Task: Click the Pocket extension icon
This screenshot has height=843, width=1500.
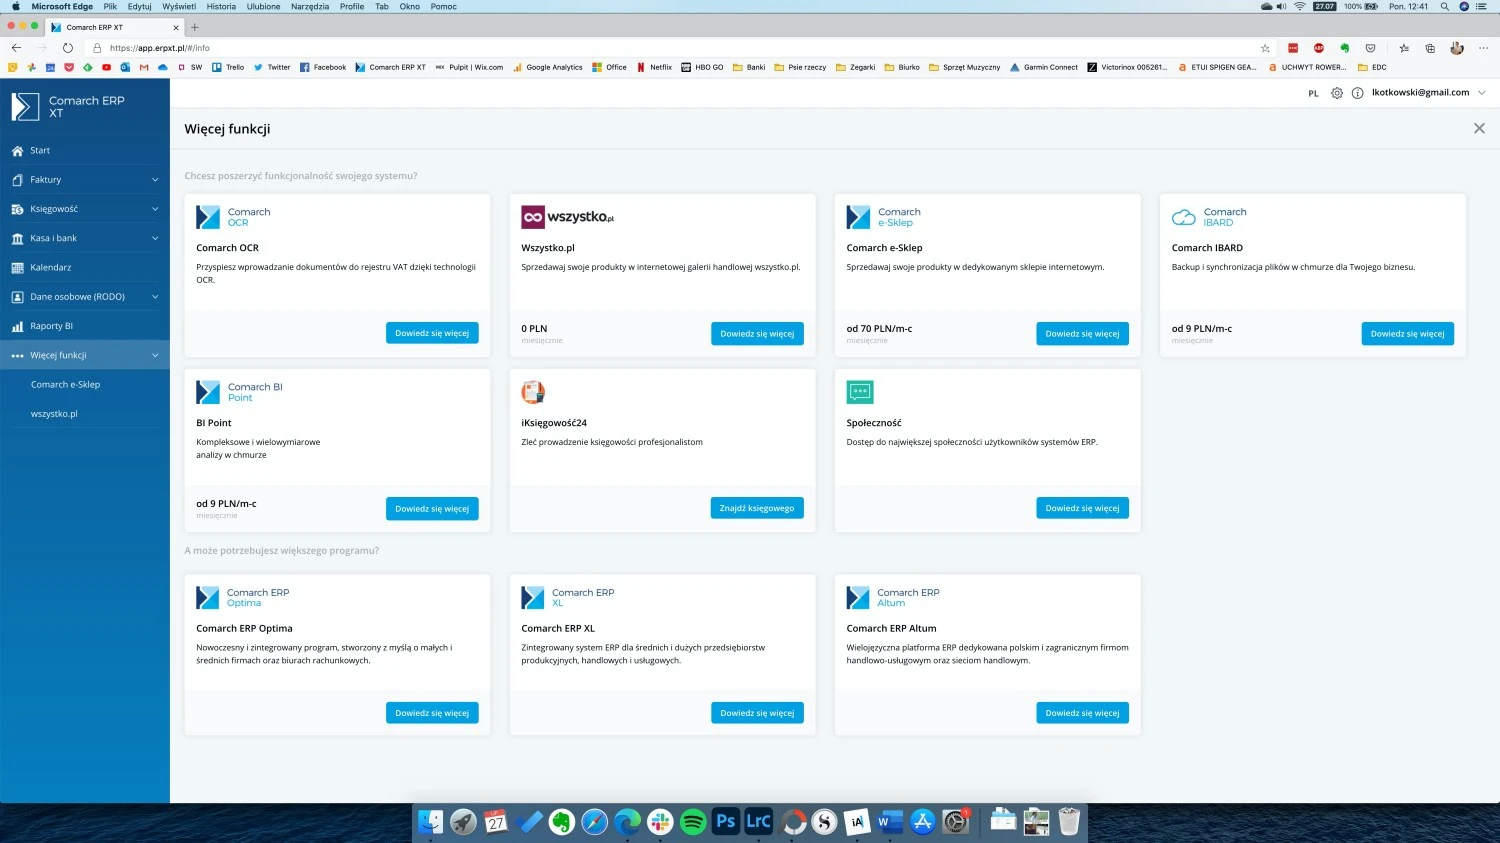Action: pos(1371,48)
